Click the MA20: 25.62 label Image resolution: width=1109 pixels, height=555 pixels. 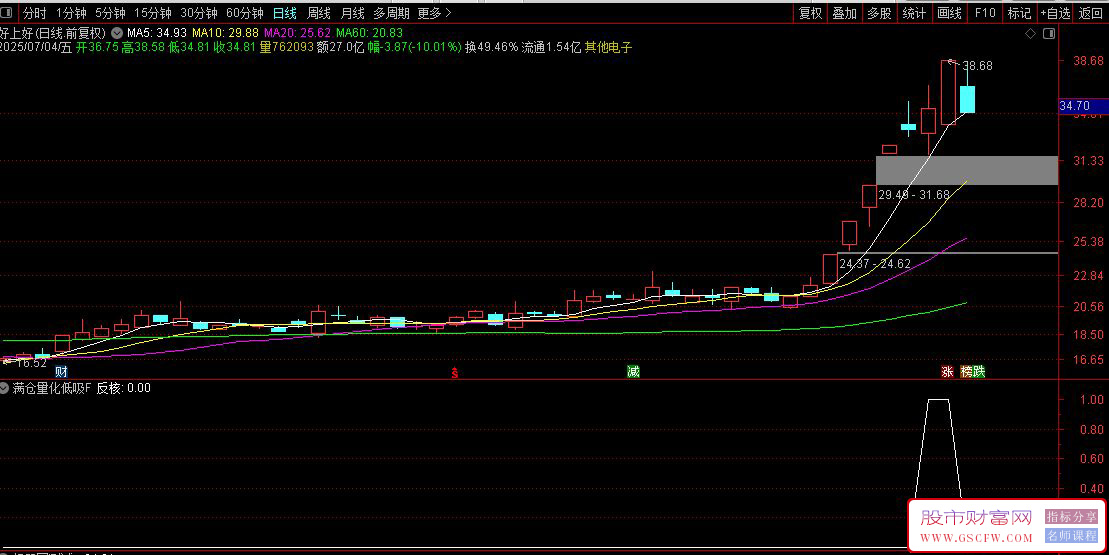tap(297, 33)
